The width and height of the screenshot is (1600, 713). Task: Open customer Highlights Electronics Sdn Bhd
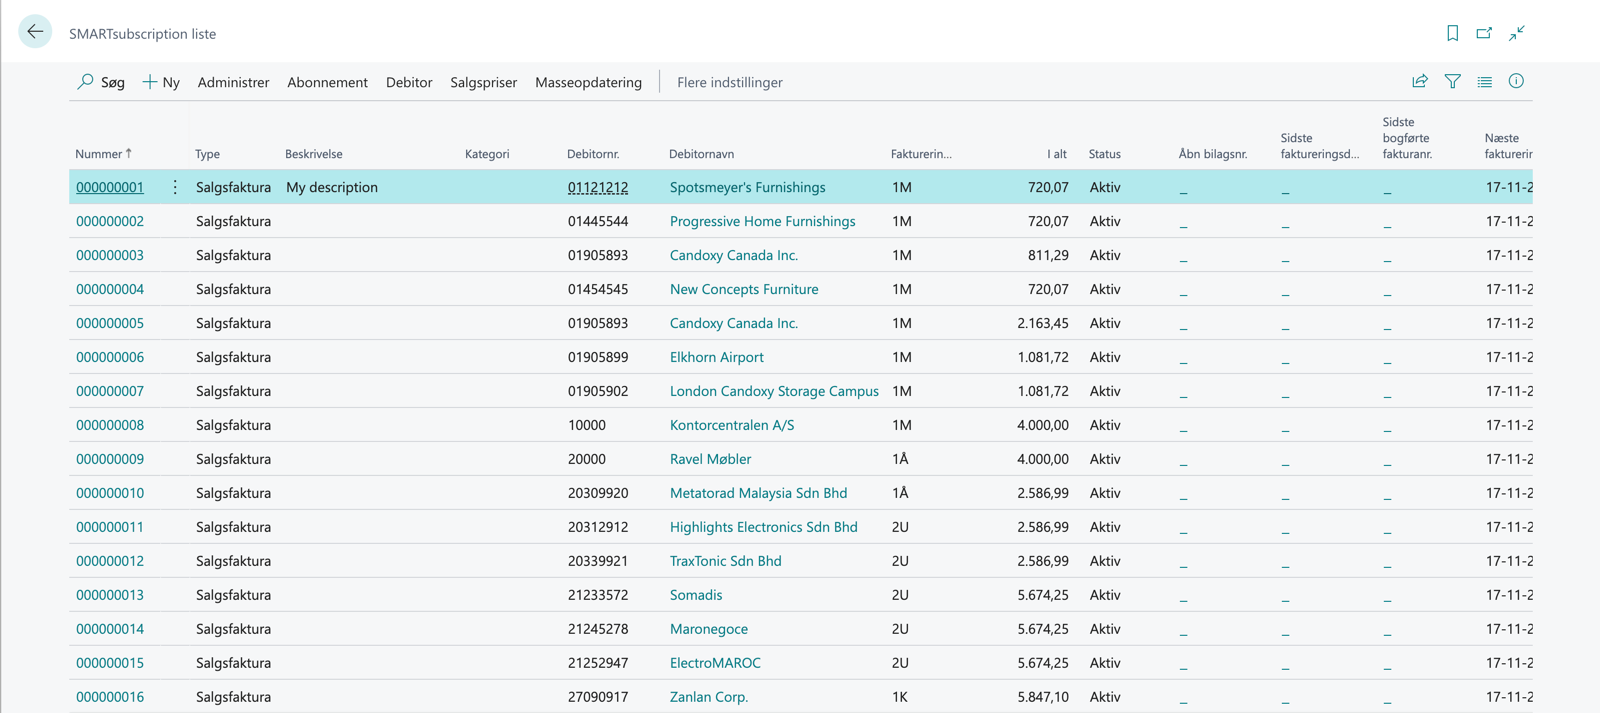point(763,527)
